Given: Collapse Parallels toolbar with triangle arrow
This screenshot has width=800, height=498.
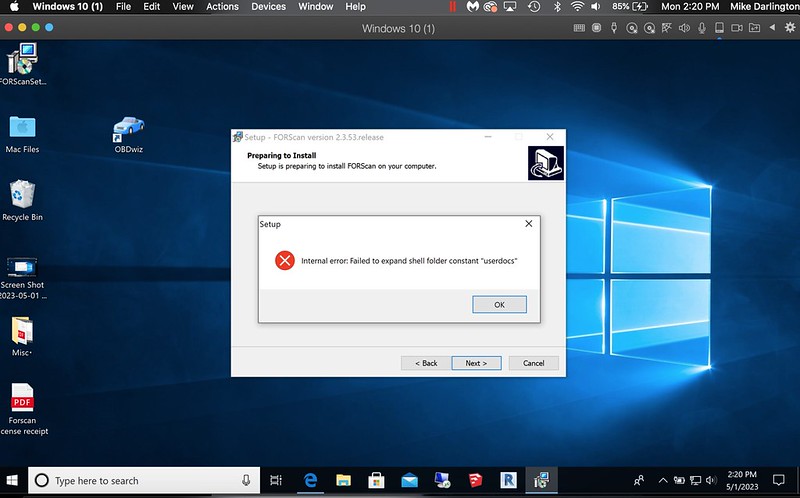Looking at the screenshot, I should (772, 28).
